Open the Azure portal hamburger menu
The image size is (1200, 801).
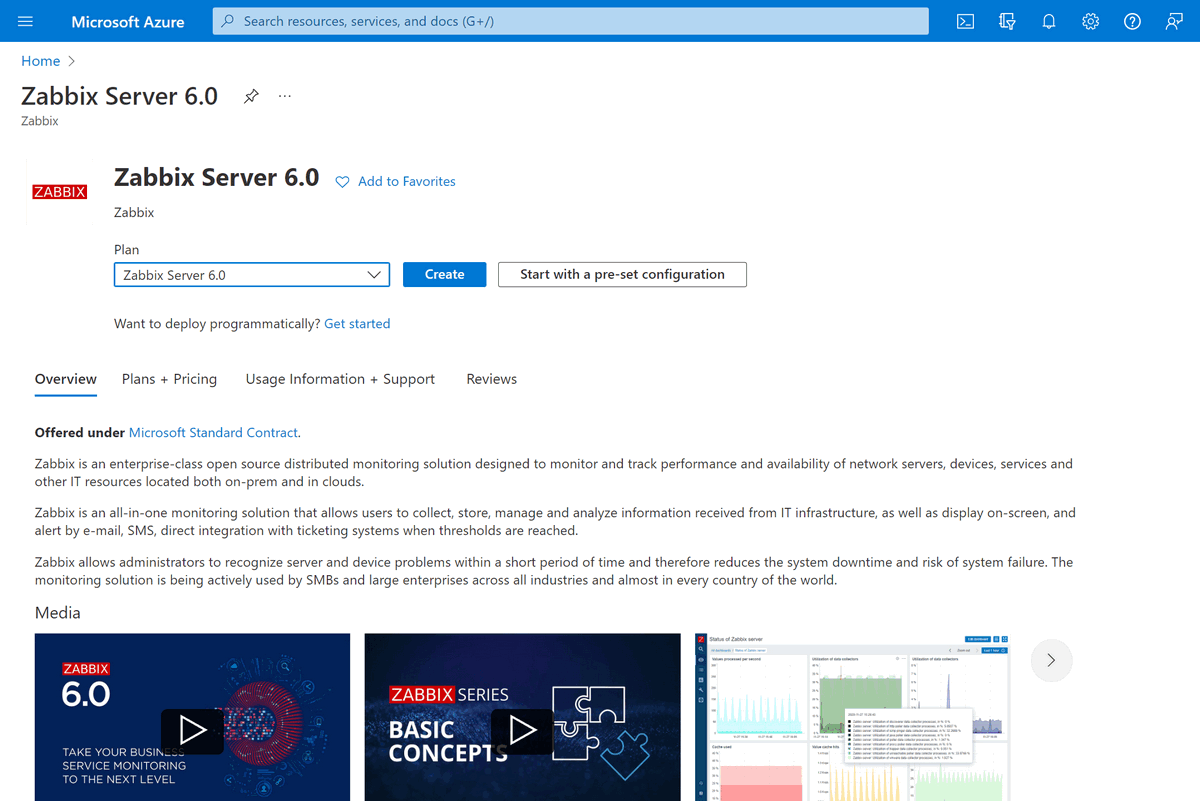click(x=26, y=21)
